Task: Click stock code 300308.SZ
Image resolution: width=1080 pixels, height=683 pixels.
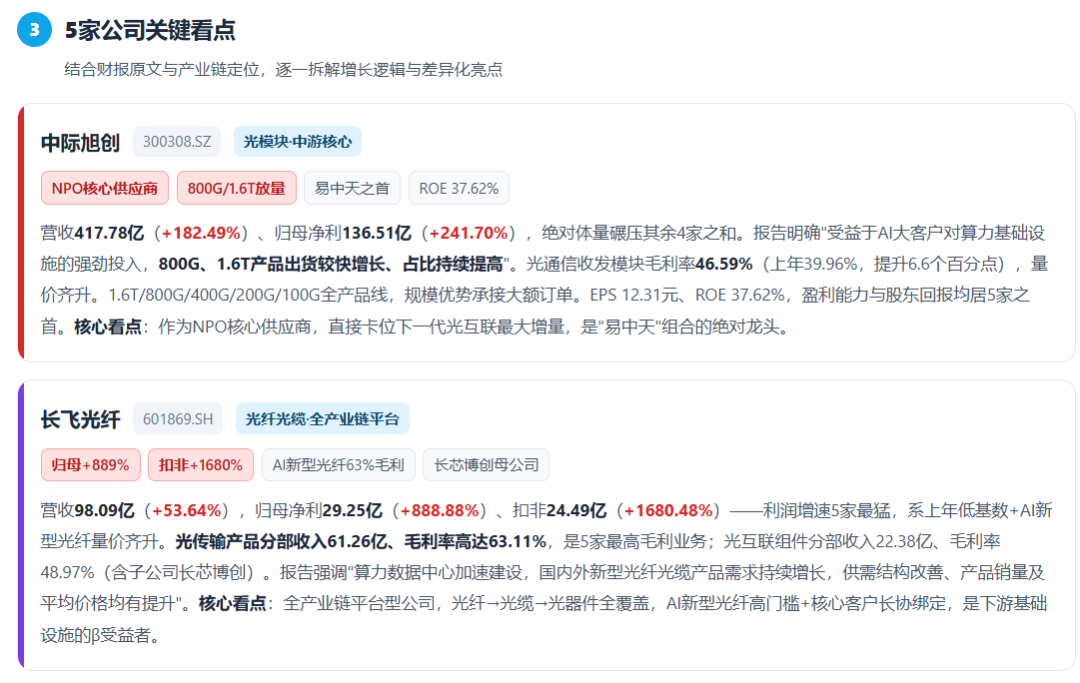Action: coord(177,141)
